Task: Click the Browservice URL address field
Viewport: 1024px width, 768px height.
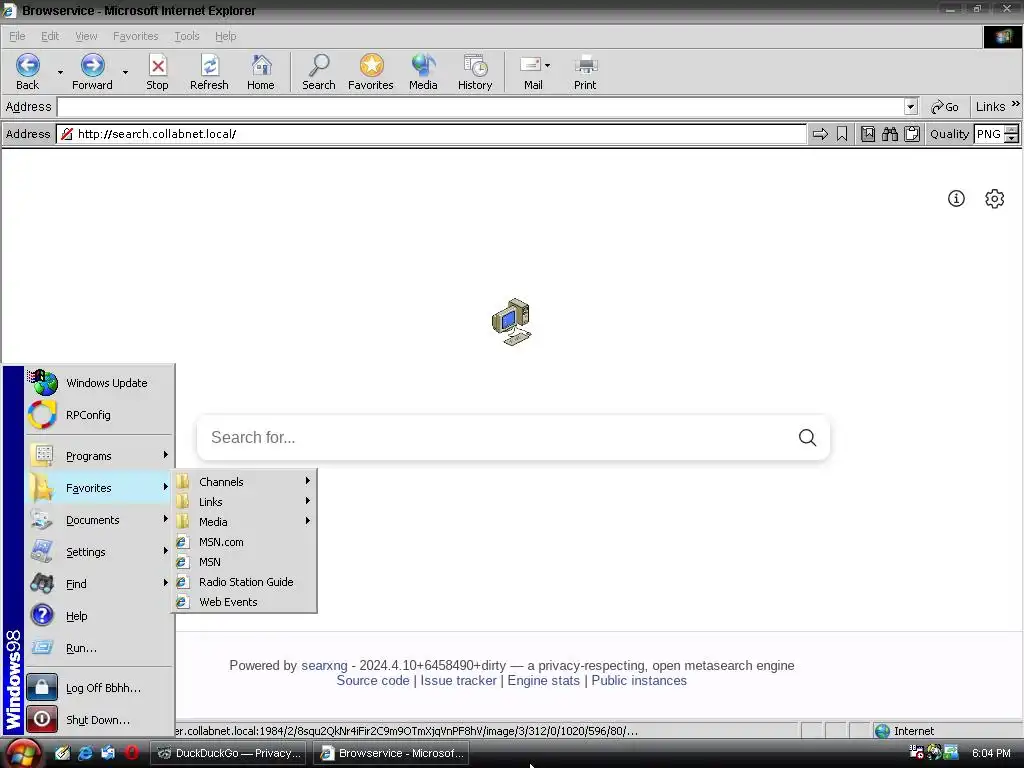Action: 431,134
